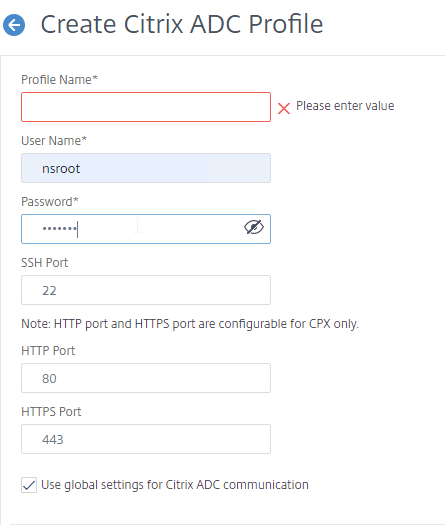Select the HTTPS Port field showing 443
This screenshot has width=445, height=525.
(x=146, y=439)
